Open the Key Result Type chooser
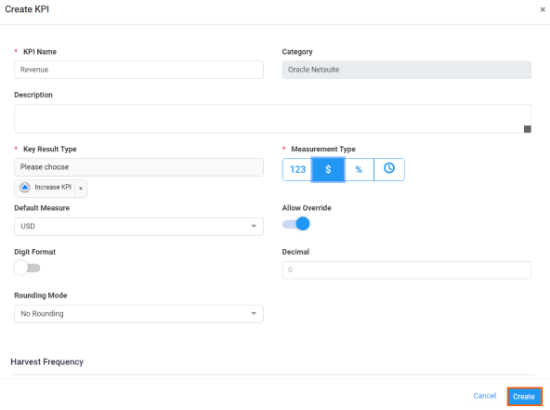 tap(139, 167)
